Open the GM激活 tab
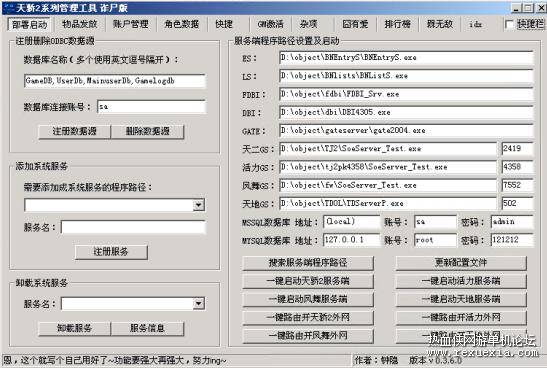The width and height of the screenshot is (547, 368). (x=270, y=24)
